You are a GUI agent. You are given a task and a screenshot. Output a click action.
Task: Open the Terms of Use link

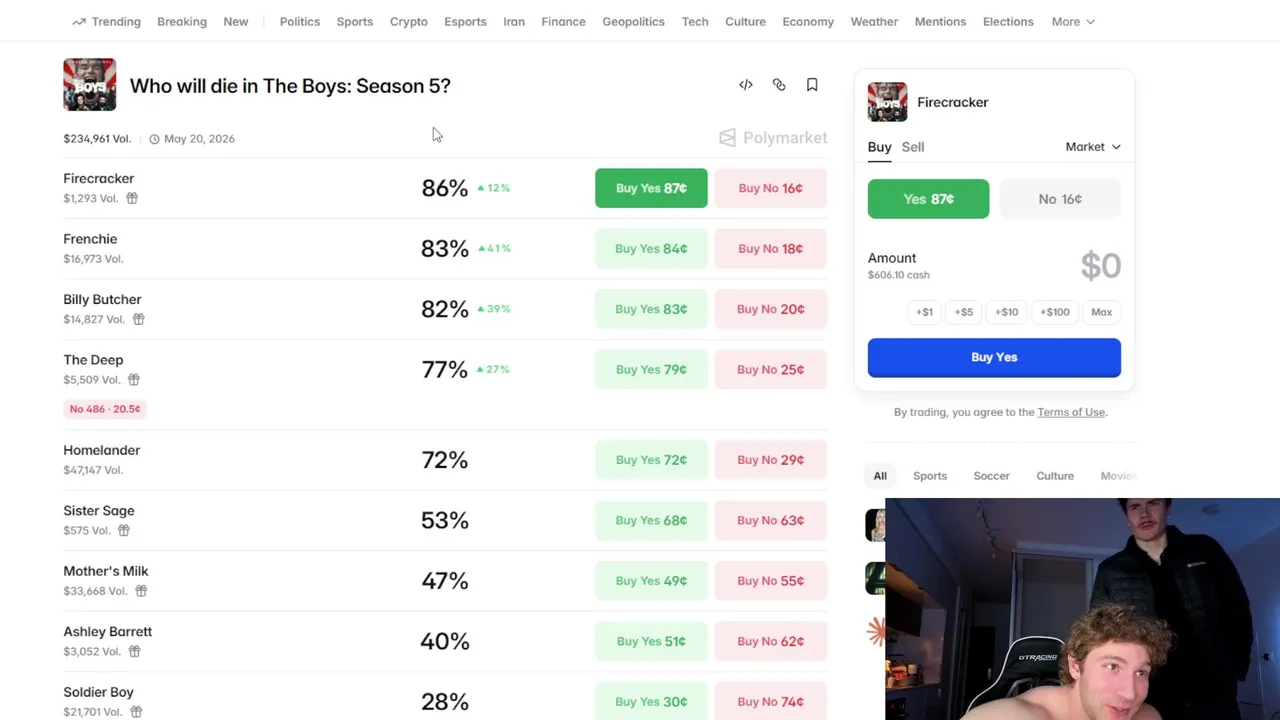(1071, 412)
